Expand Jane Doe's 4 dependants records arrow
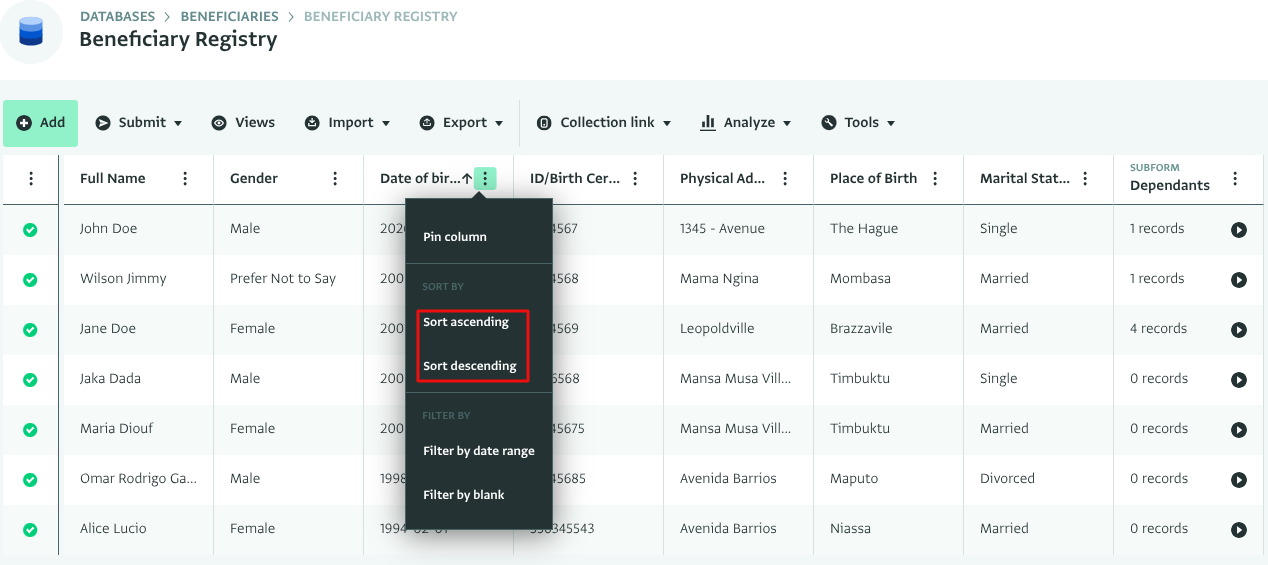 (1239, 330)
